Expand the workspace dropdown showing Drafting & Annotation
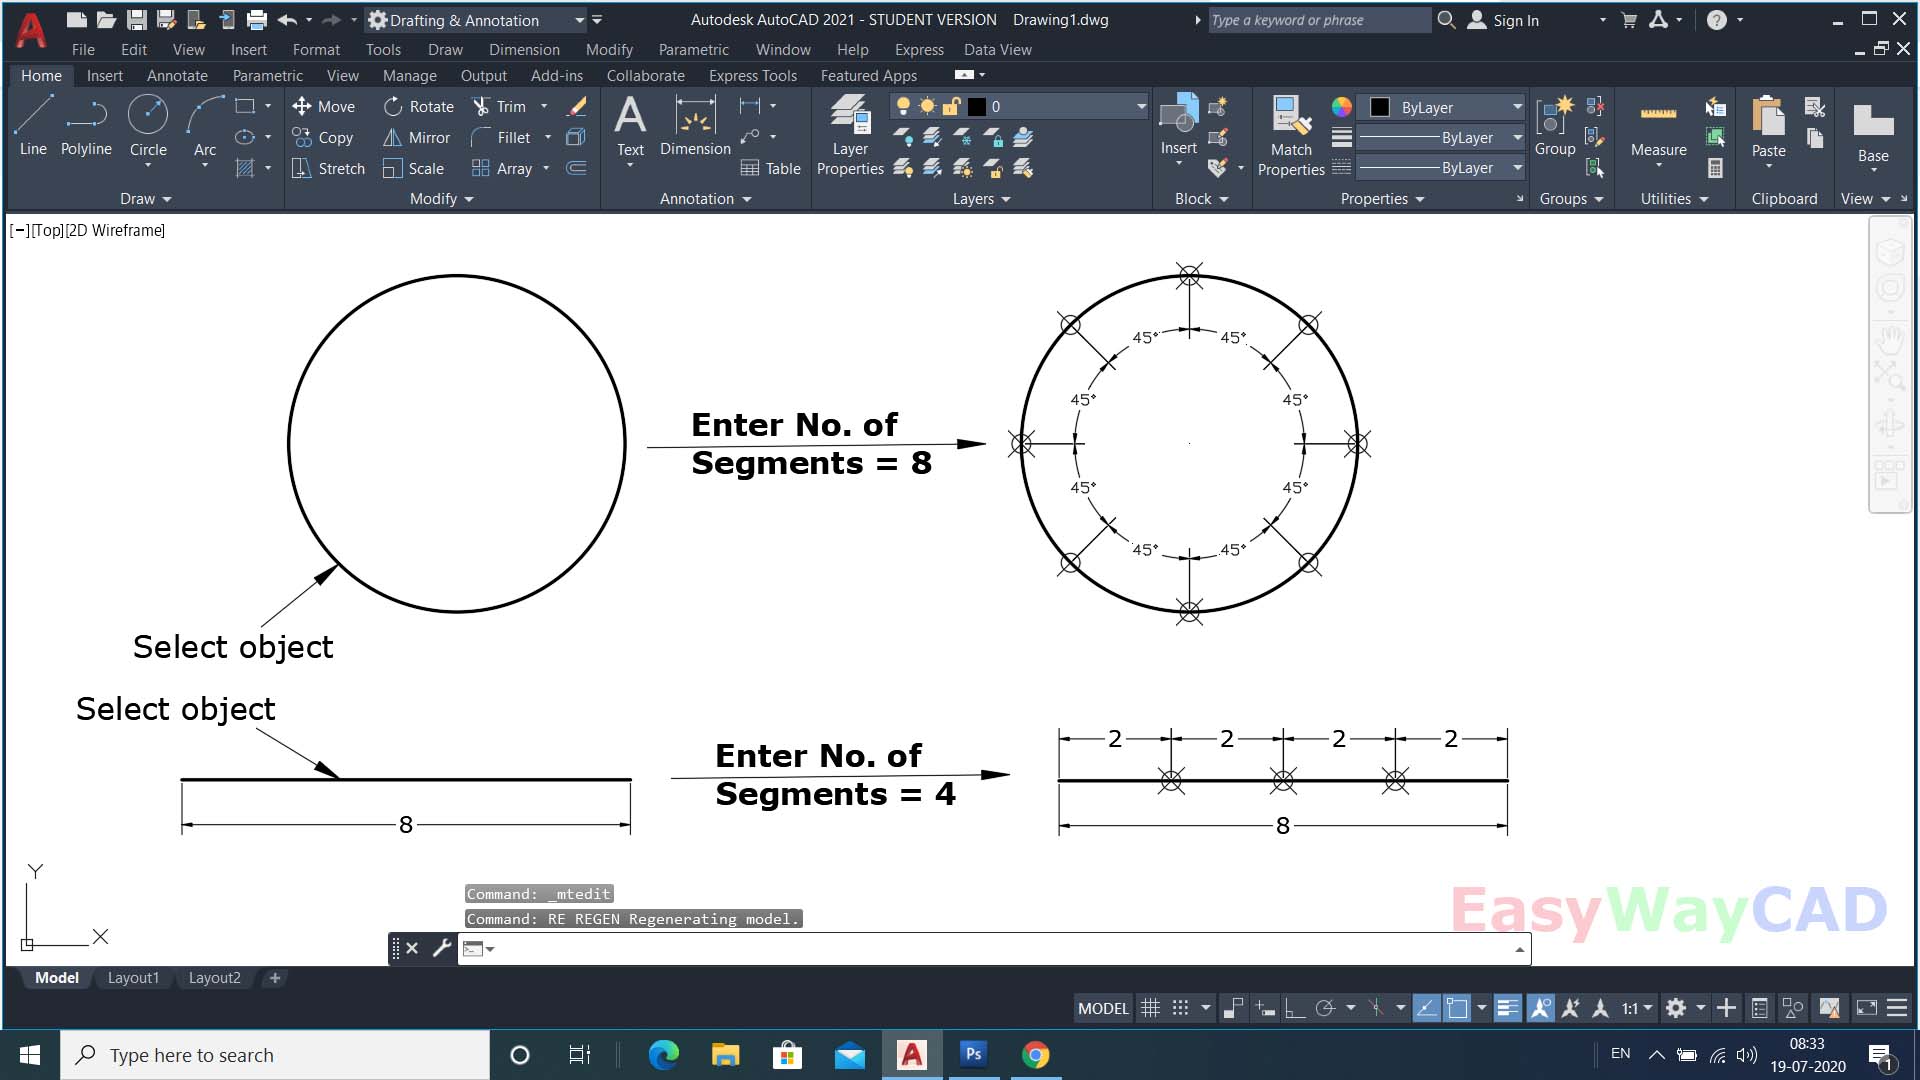The image size is (1920, 1080). [579, 20]
